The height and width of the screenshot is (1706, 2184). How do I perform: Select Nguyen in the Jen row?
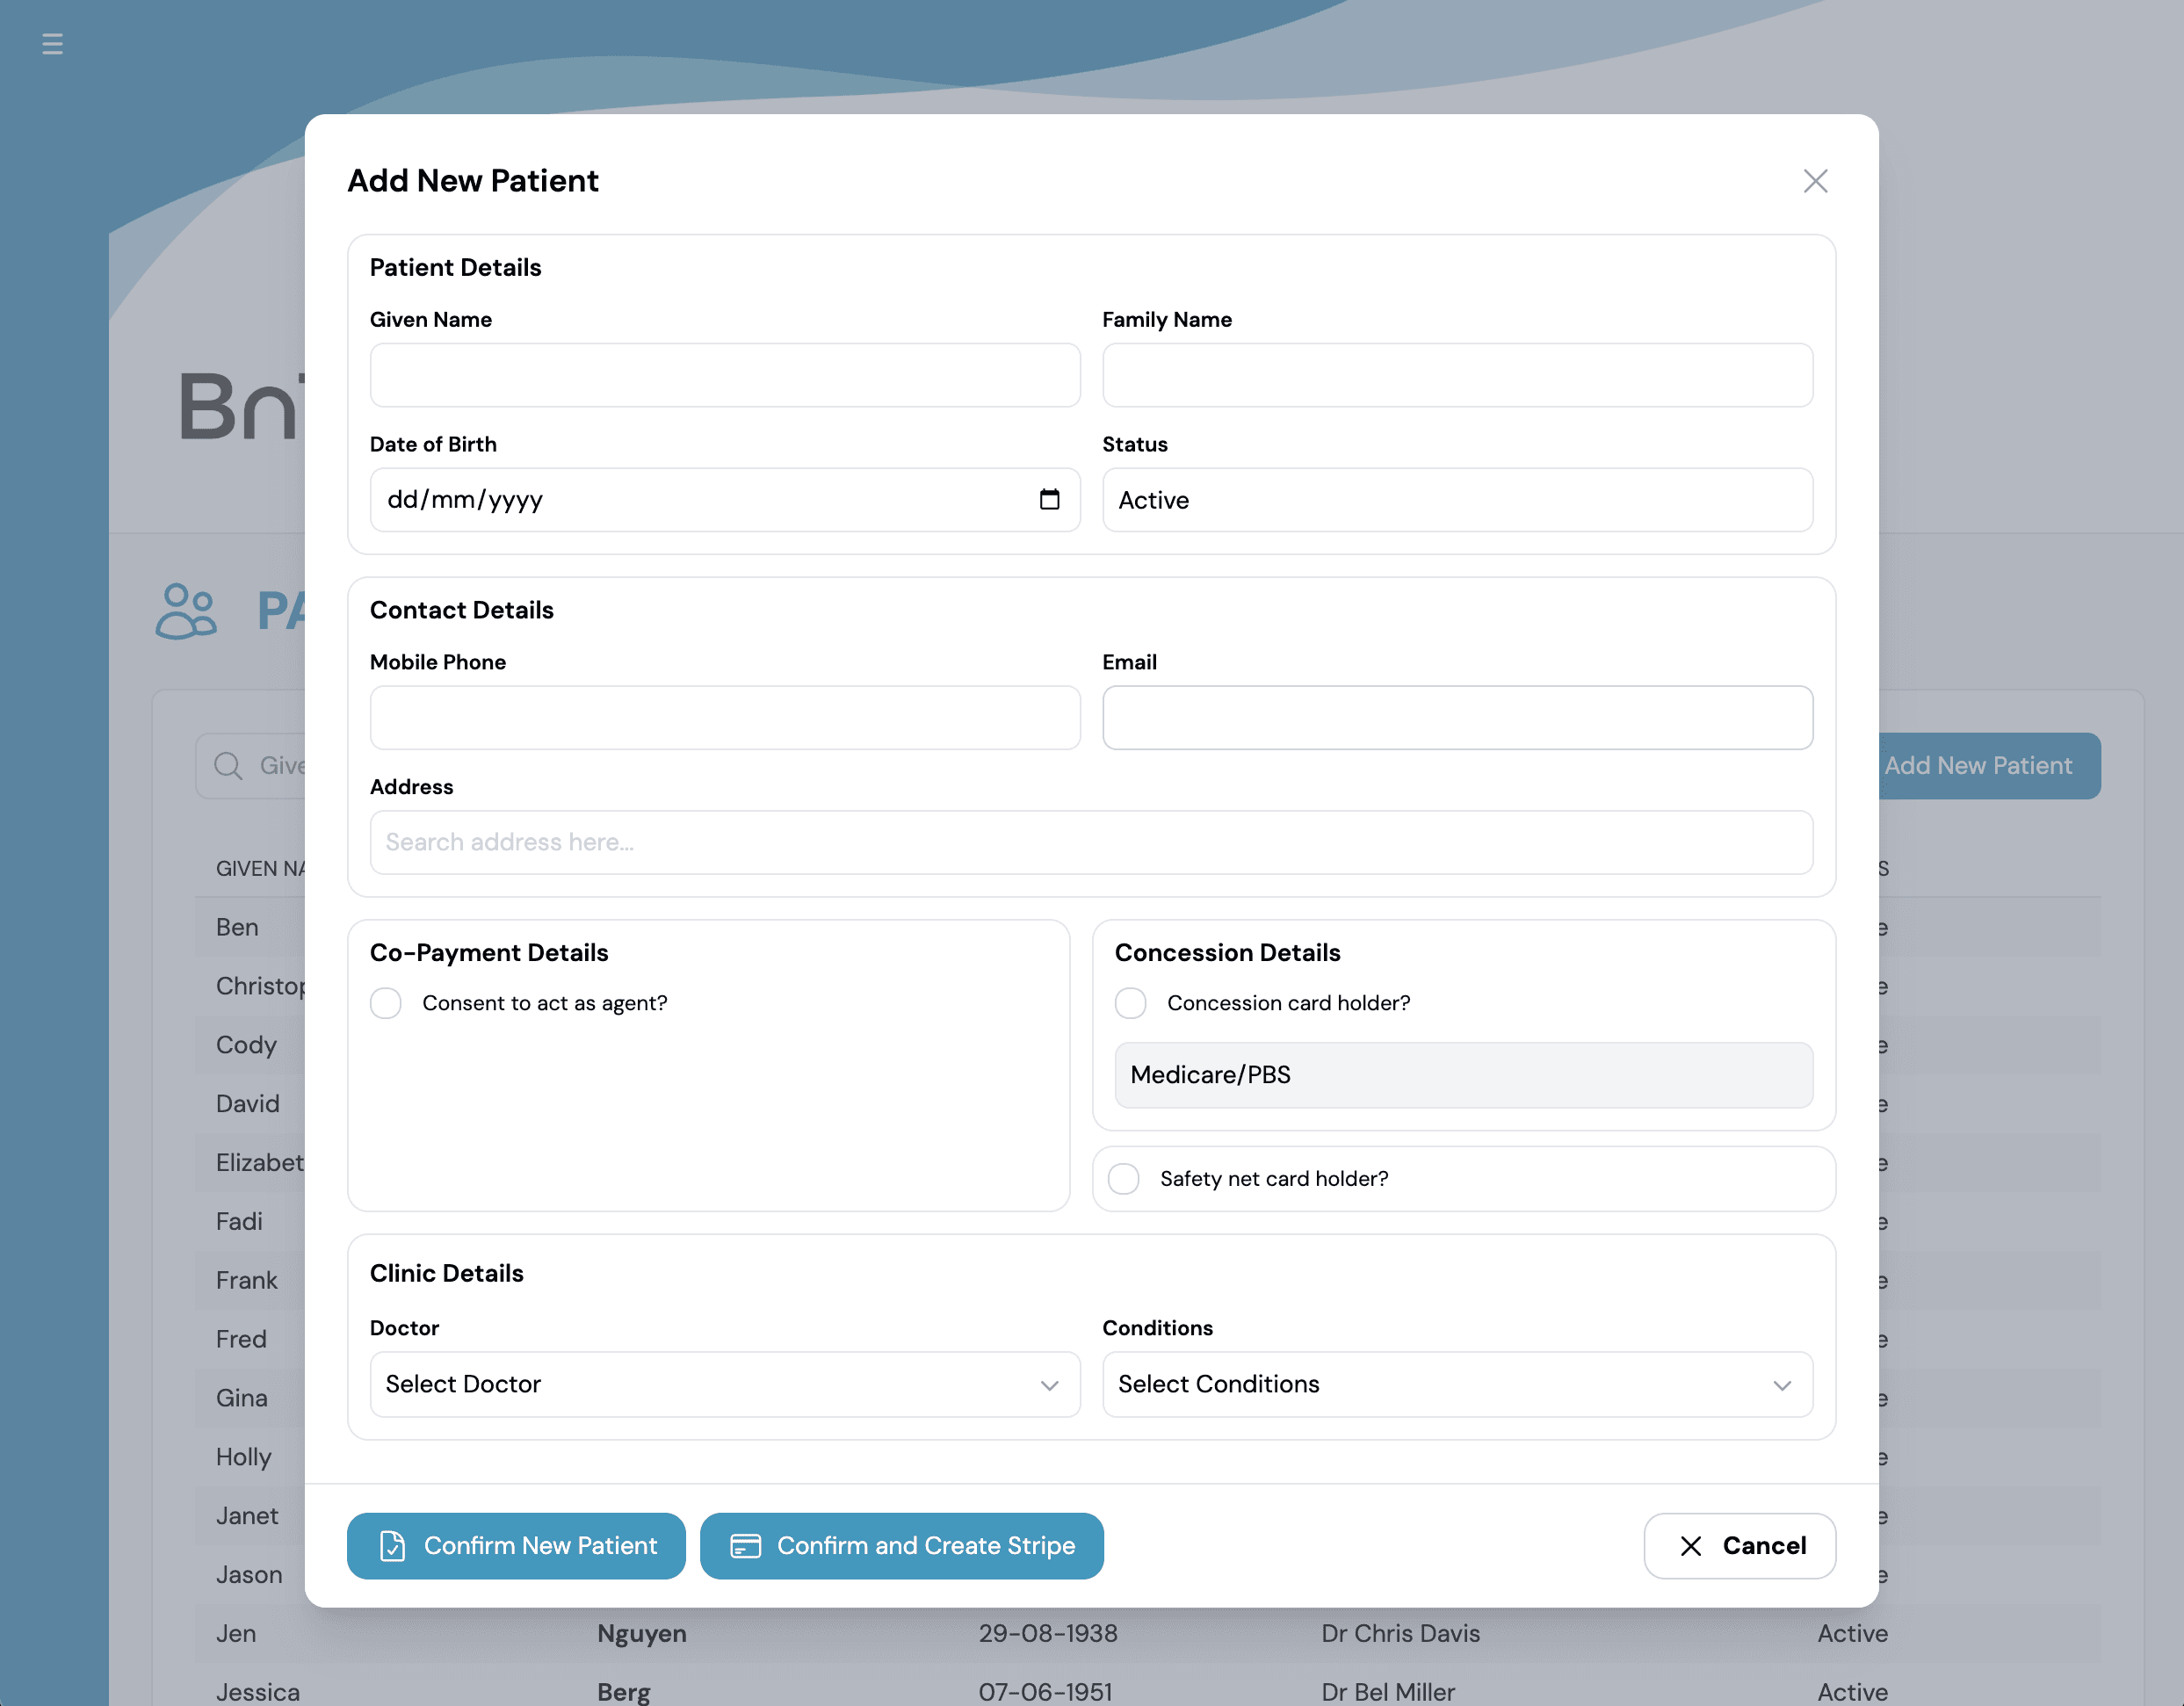pyautogui.click(x=642, y=1633)
